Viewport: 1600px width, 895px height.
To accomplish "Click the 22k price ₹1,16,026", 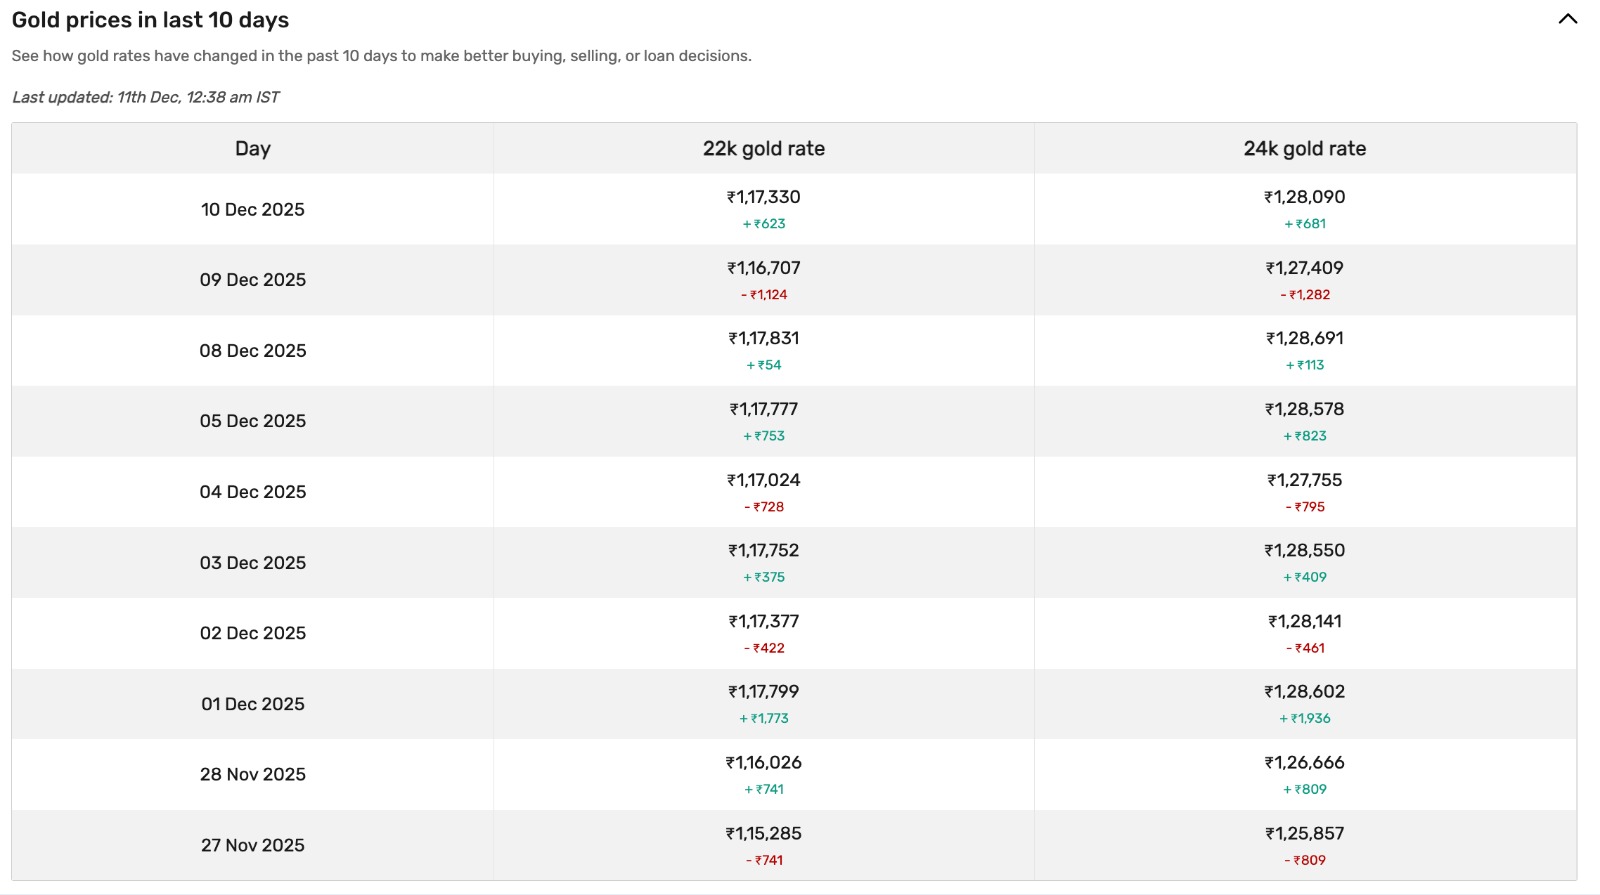I will tap(763, 763).
